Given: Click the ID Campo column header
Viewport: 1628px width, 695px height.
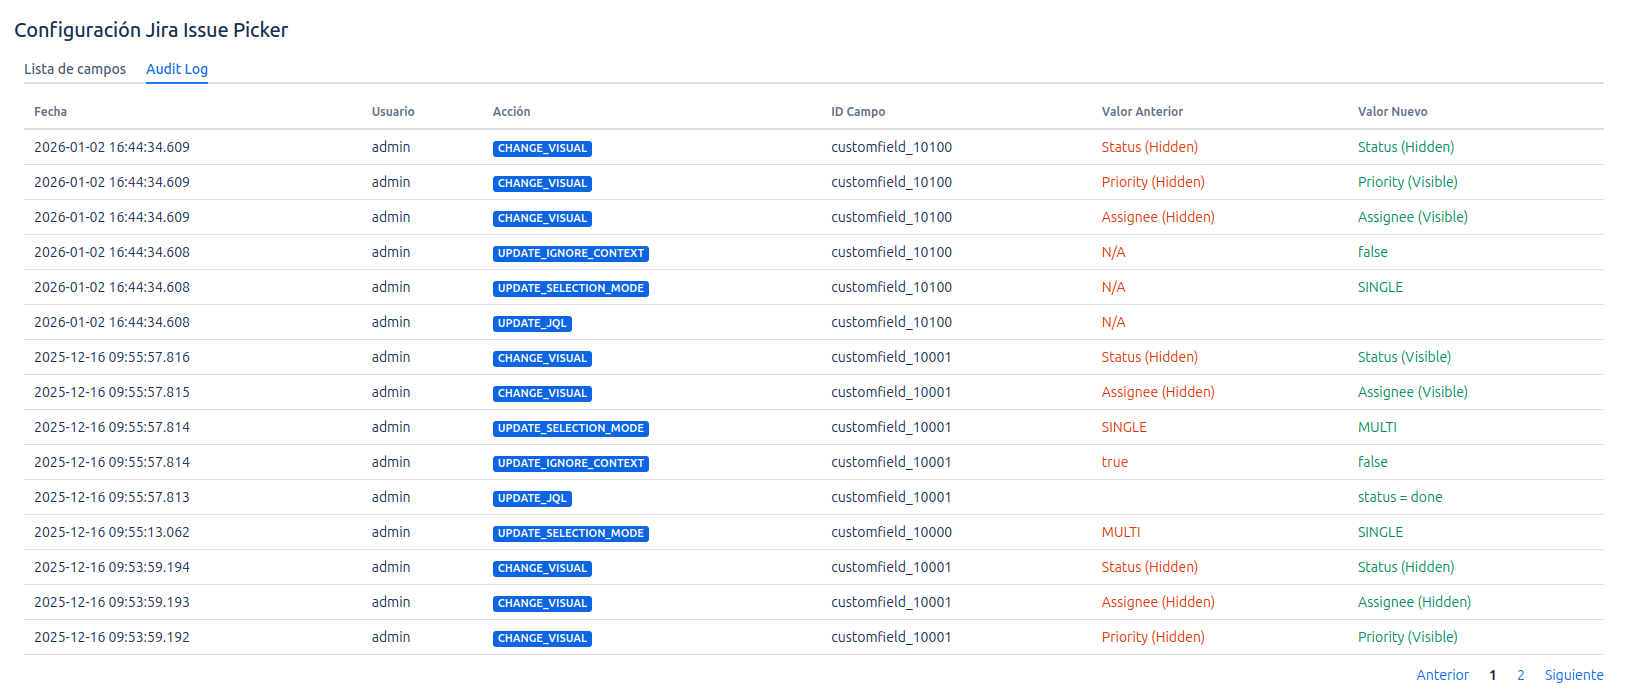Looking at the screenshot, I should [858, 112].
